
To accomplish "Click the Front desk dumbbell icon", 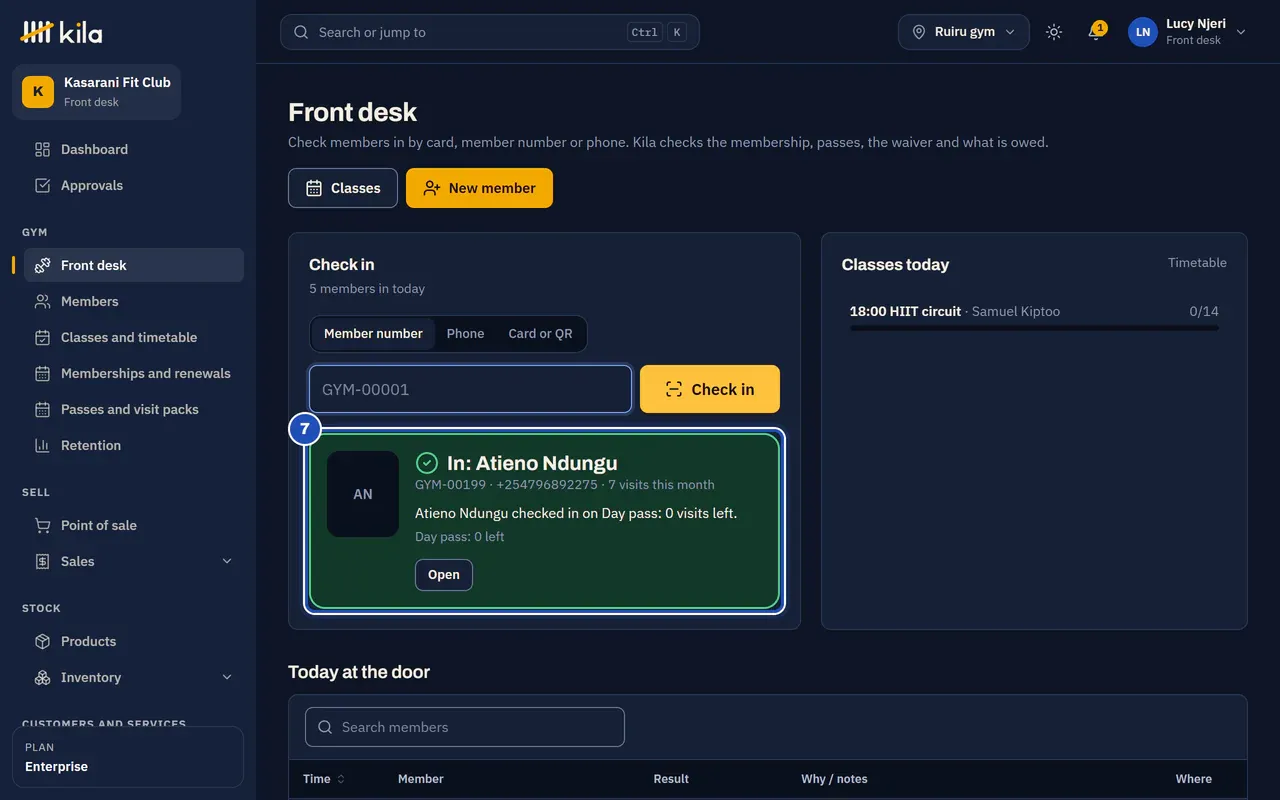I will pos(42,265).
